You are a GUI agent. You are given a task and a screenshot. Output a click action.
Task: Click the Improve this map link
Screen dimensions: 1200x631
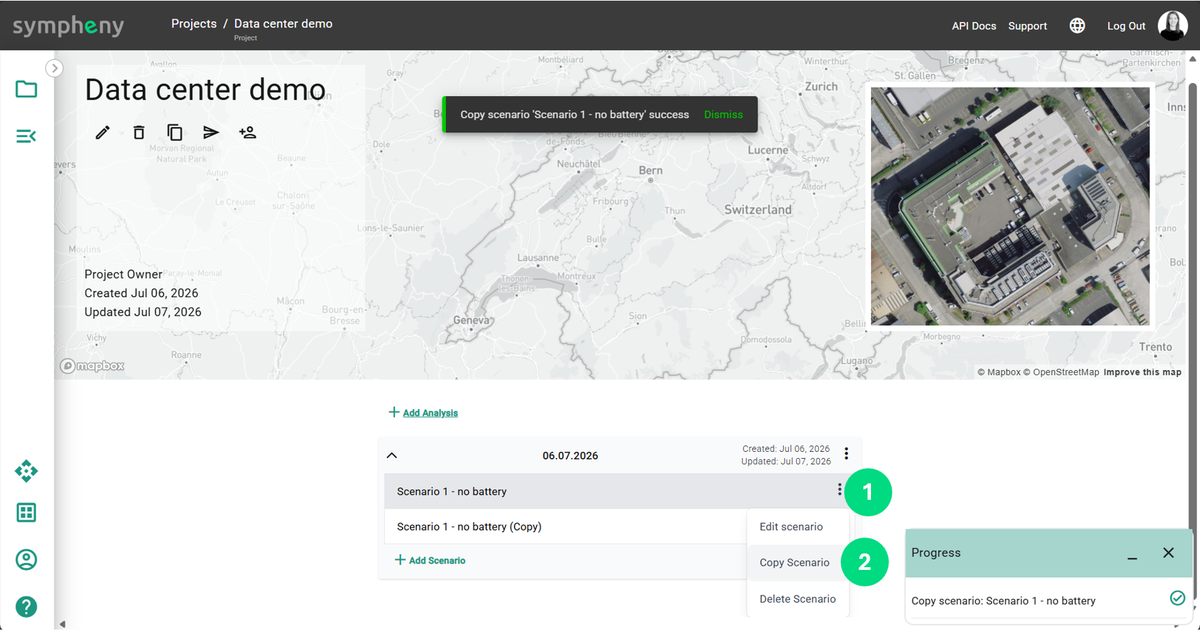1142,372
